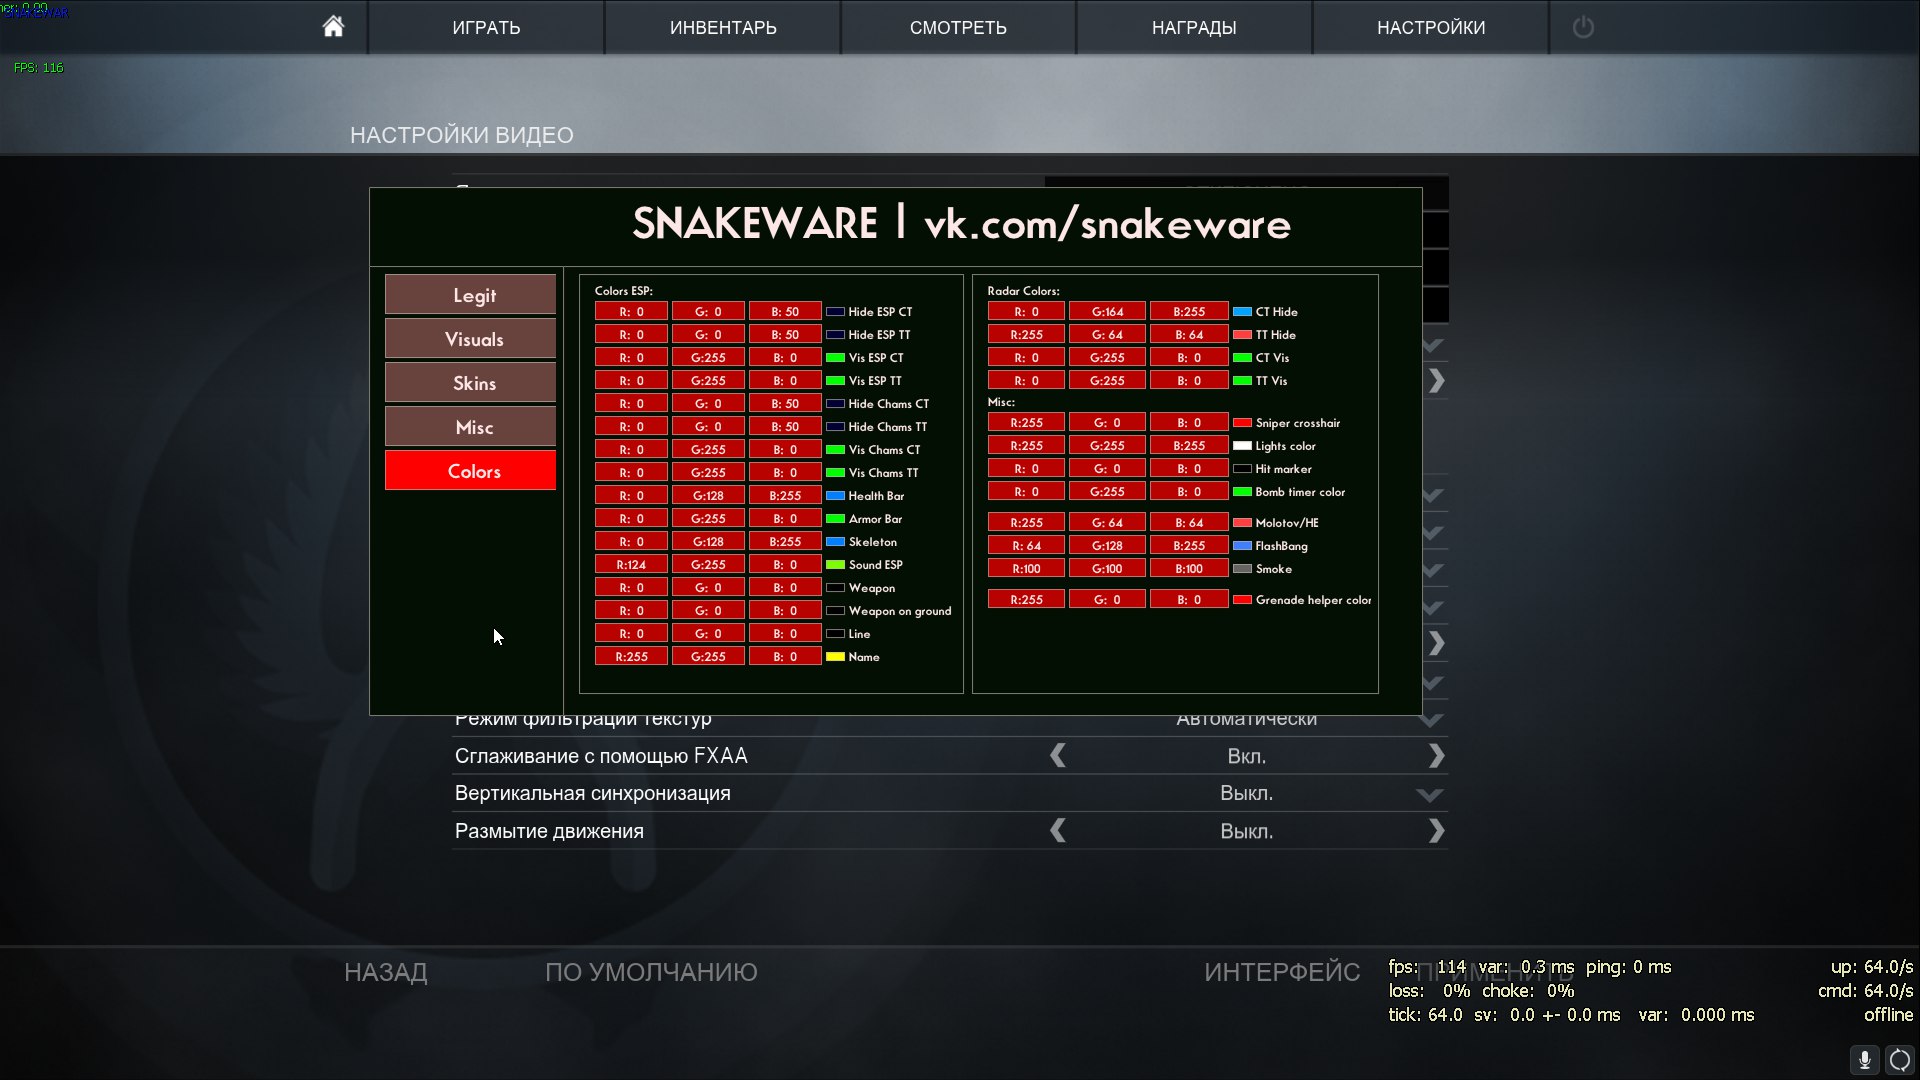Click Skeleton color swatch
This screenshot has height=1080, width=1920.
[x=835, y=542]
